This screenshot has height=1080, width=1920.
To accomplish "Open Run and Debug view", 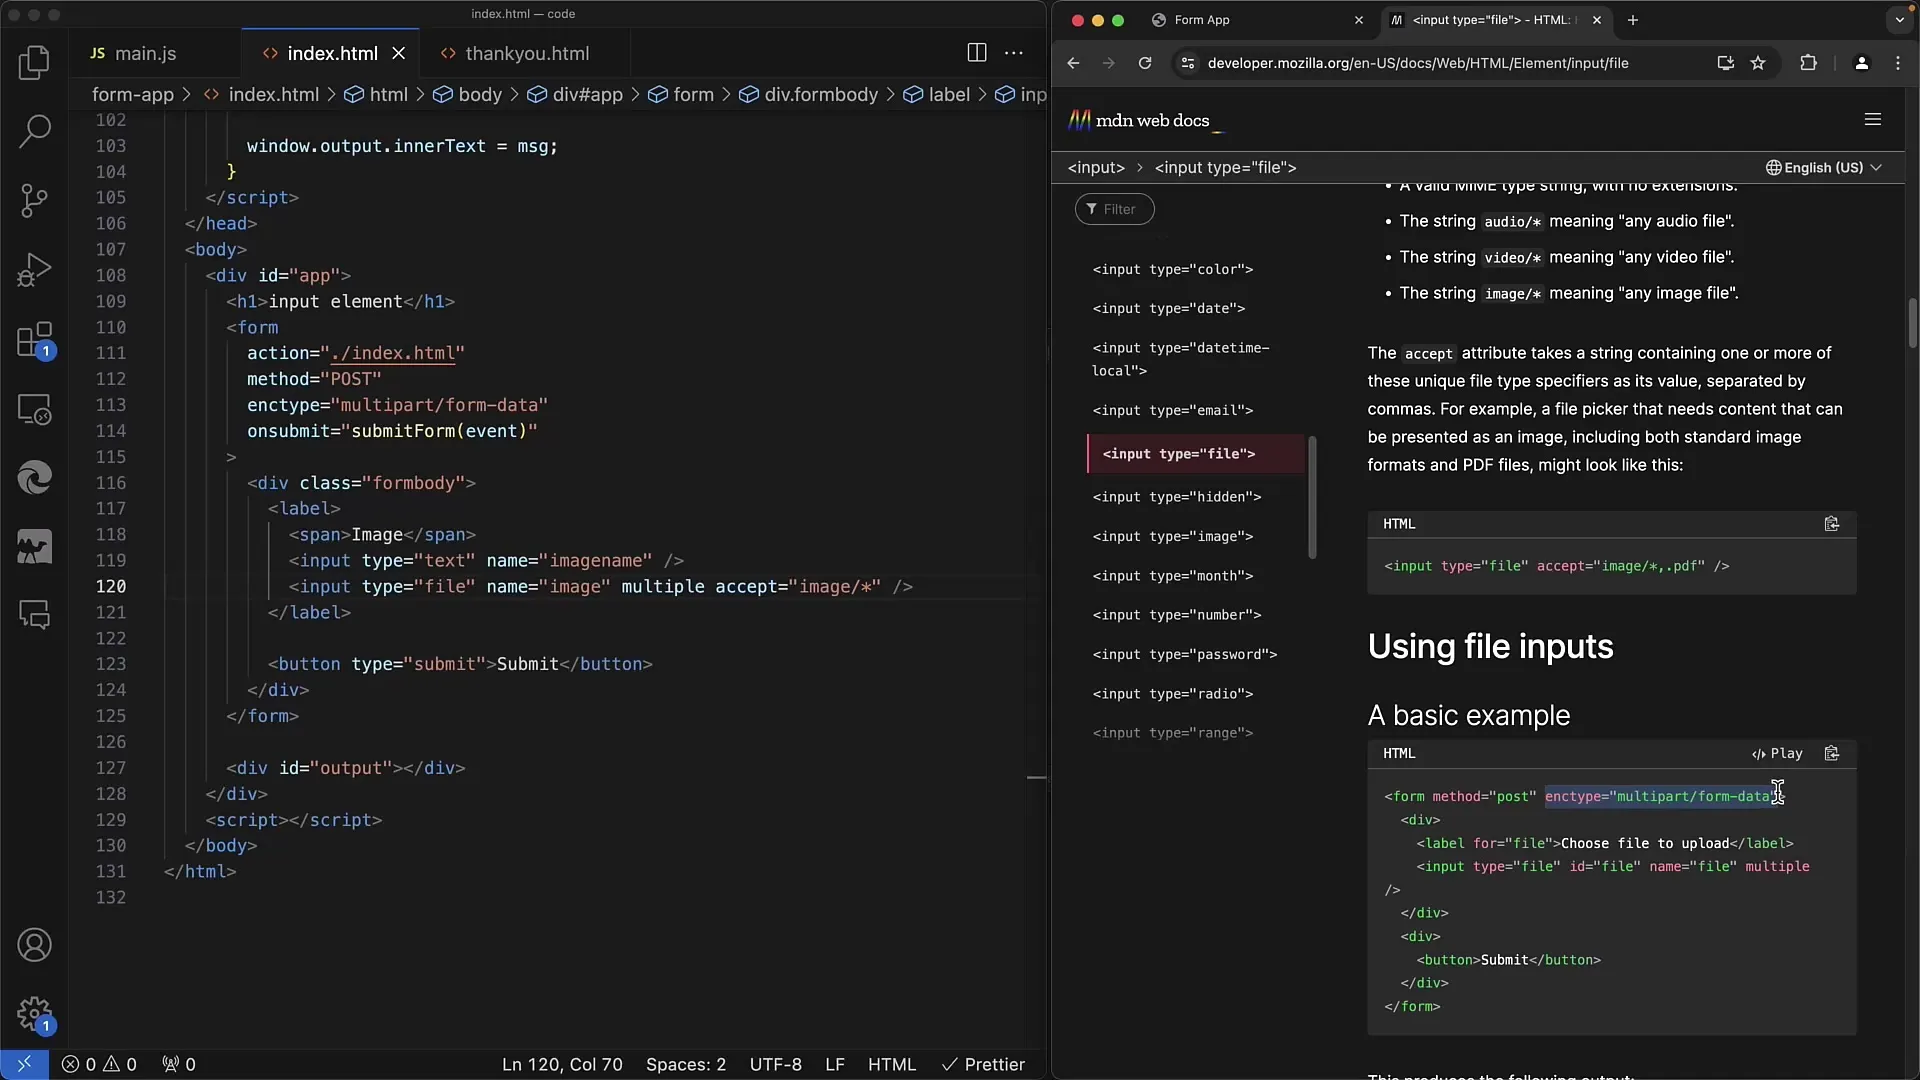I will (x=34, y=270).
